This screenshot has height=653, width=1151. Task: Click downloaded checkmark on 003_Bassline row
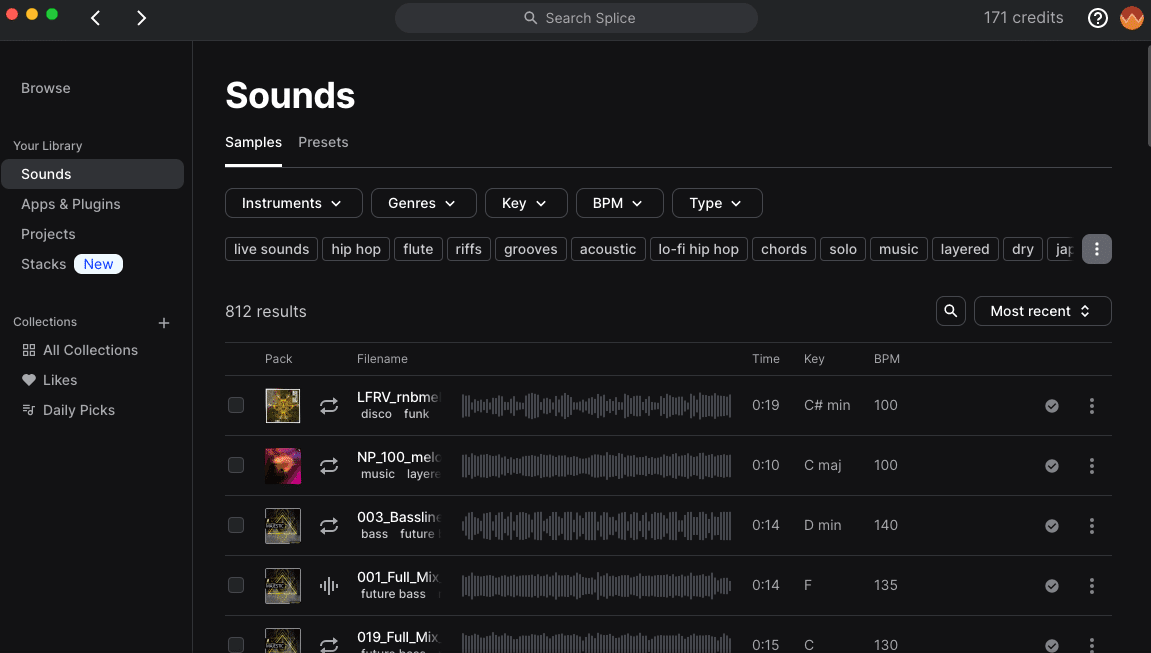pyautogui.click(x=1052, y=525)
